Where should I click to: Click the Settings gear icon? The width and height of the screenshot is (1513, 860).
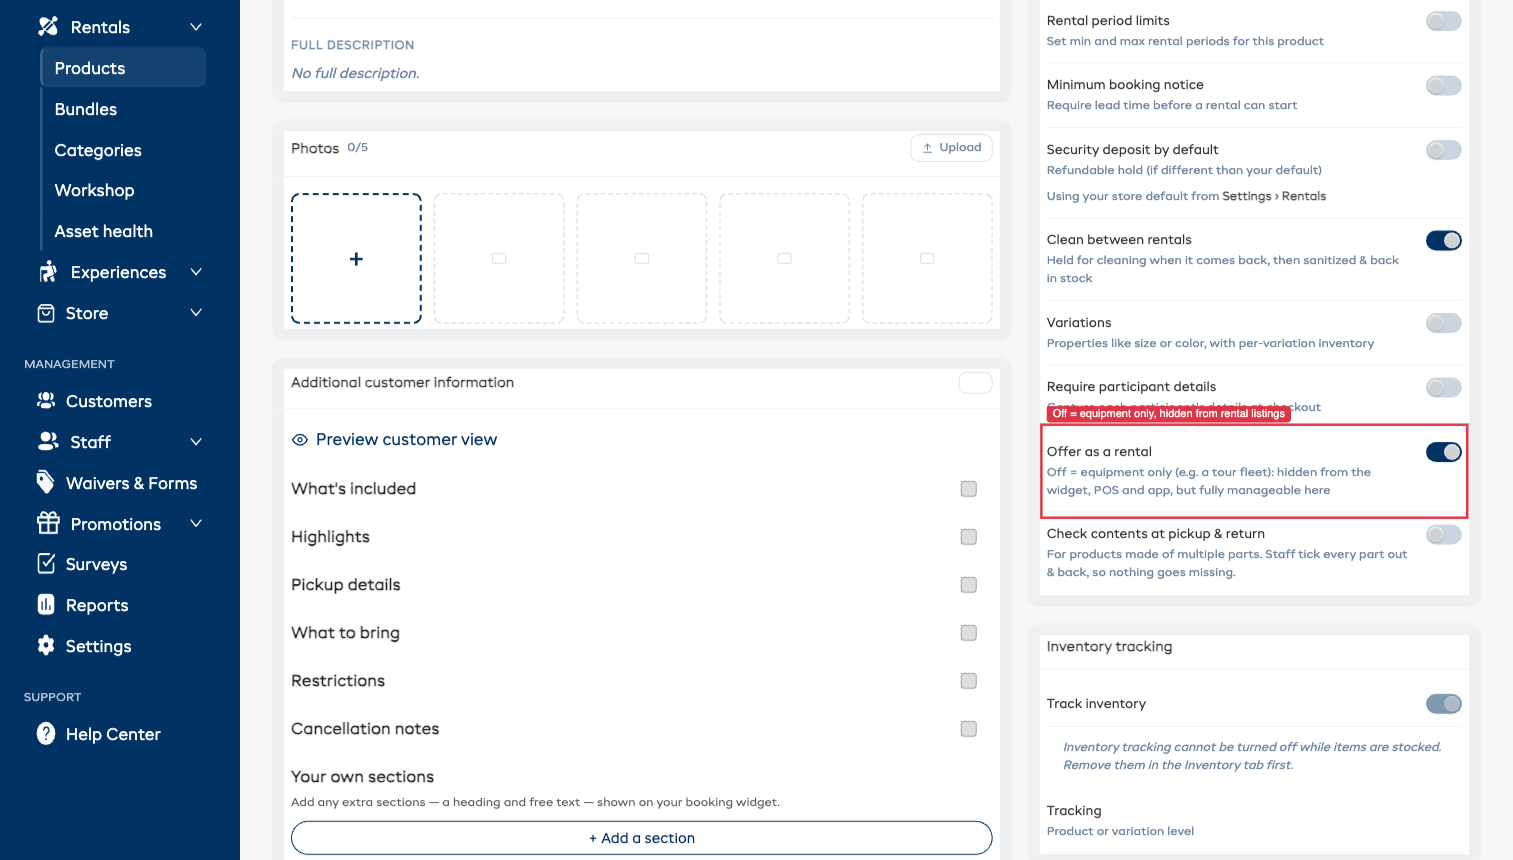pyautogui.click(x=46, y=646)
